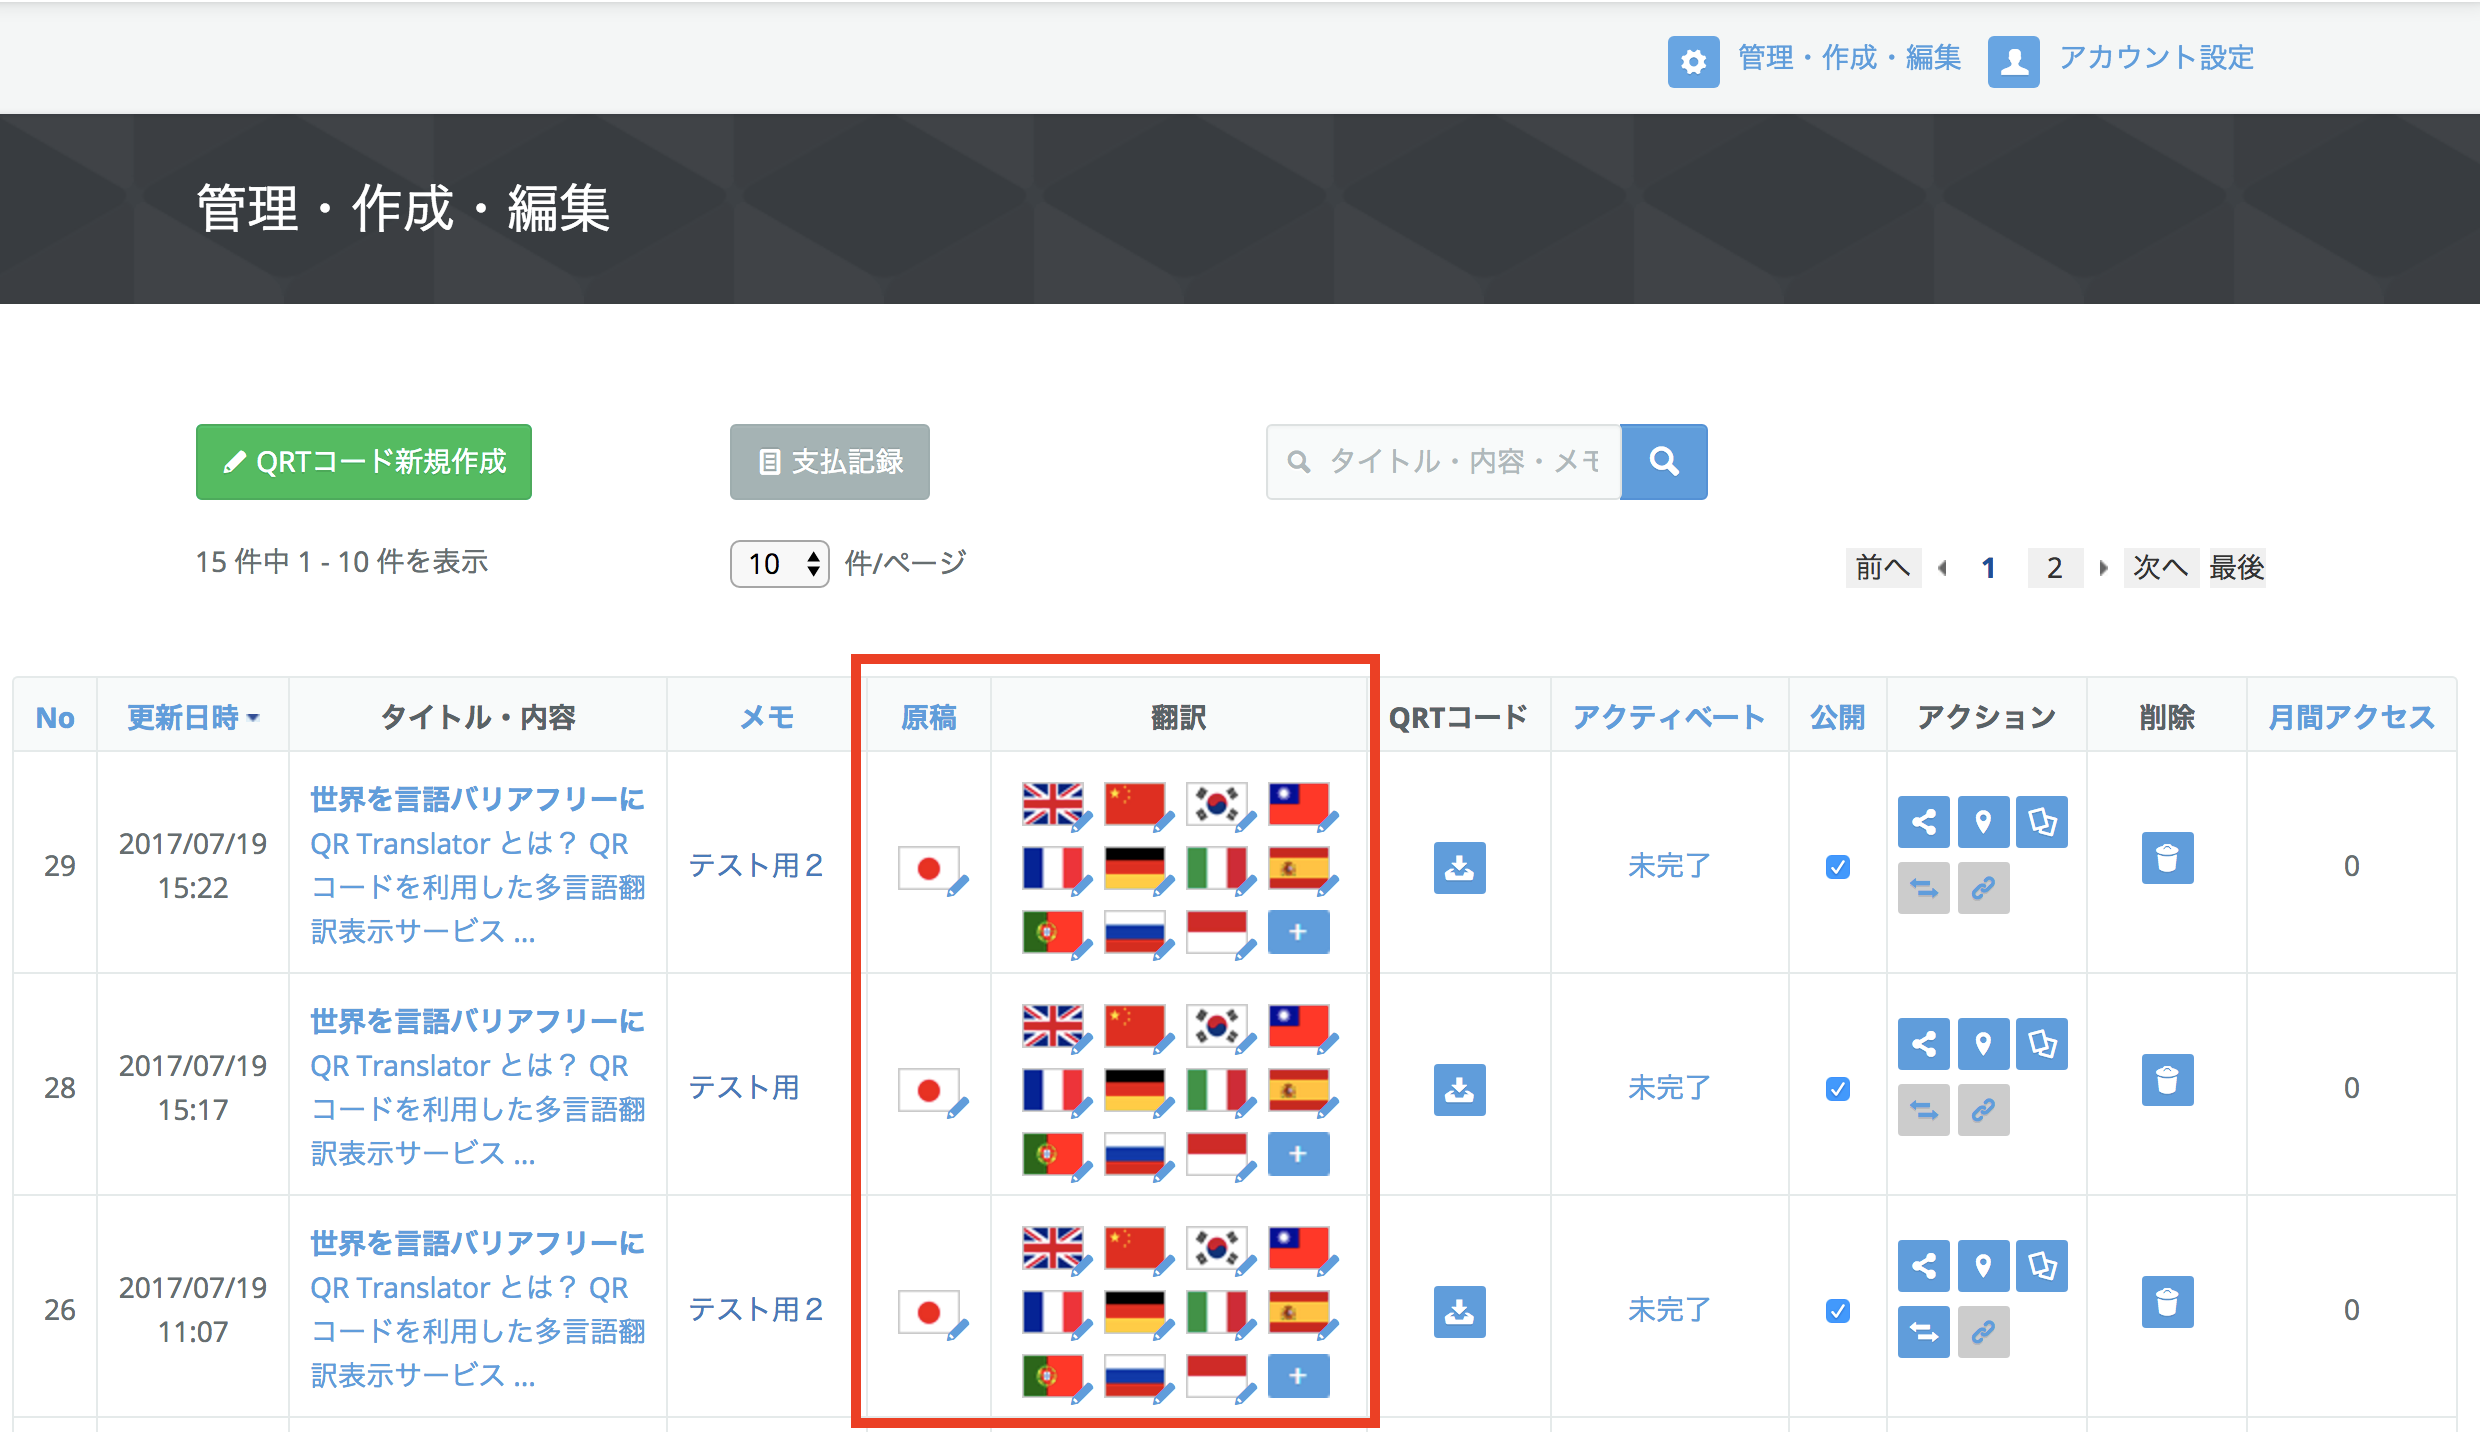Click swap arrows action in row 26

pyautogui.click(x=1923, y=1332)
